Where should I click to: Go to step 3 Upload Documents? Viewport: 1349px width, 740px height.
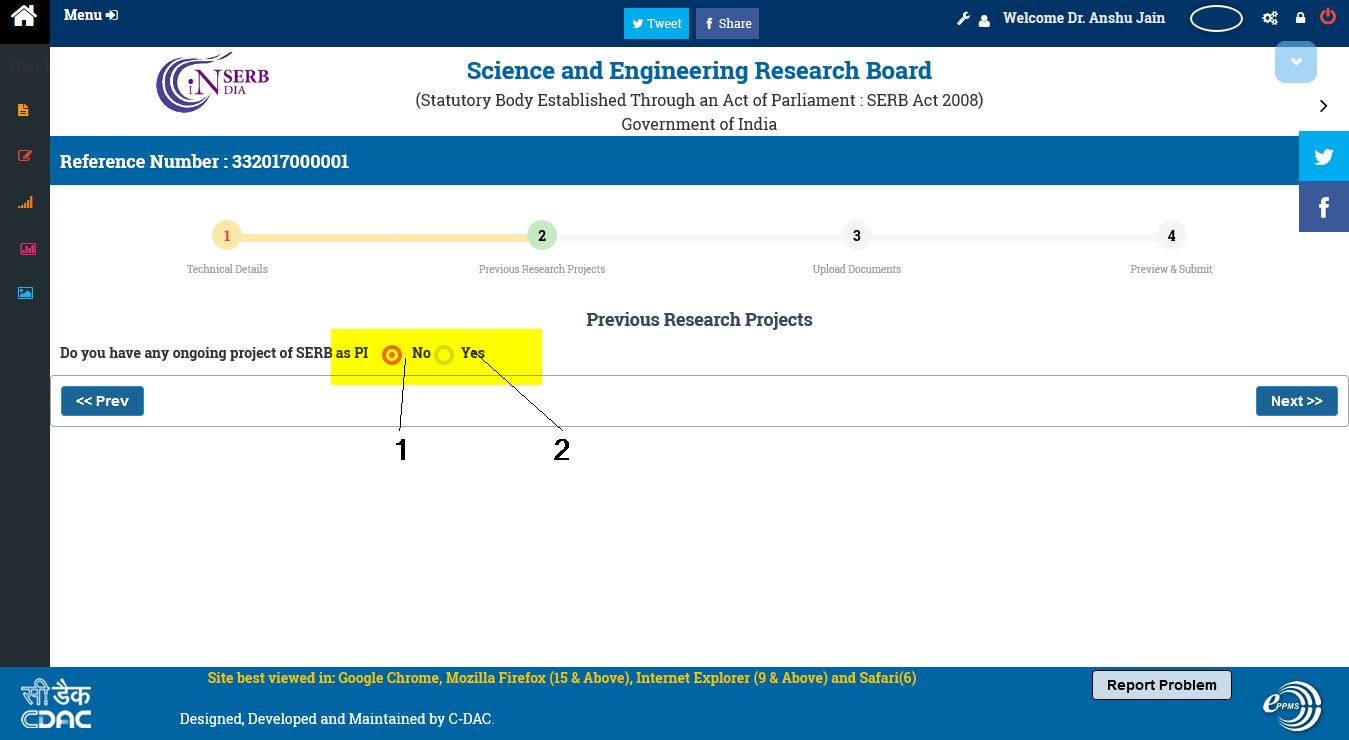(857, 236)
